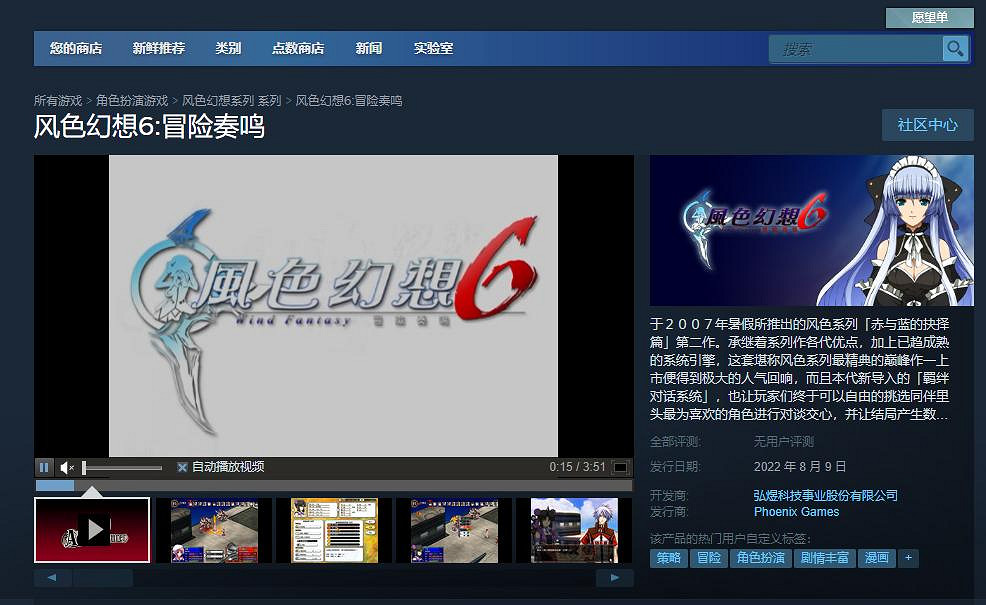Click the right arrow of the screenshot carousel
Screen dimensions: 986x605
tap(615, 577)
